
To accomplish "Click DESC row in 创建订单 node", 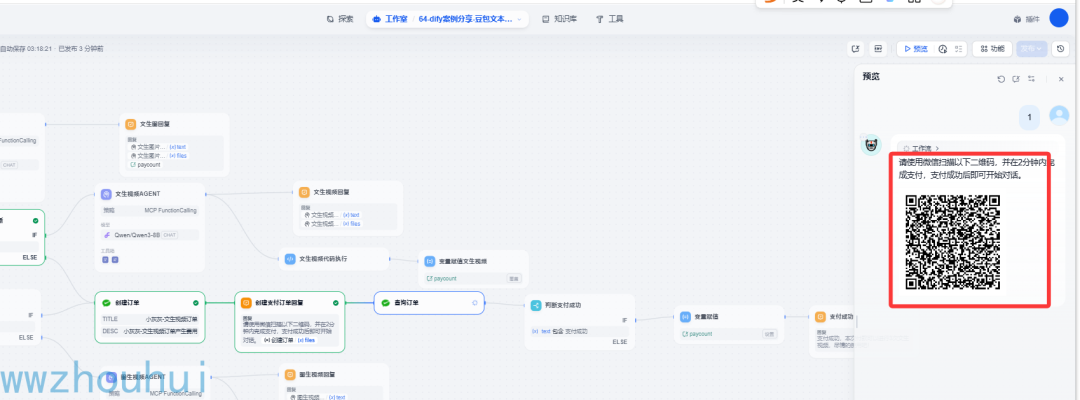I will coord(149,332).
